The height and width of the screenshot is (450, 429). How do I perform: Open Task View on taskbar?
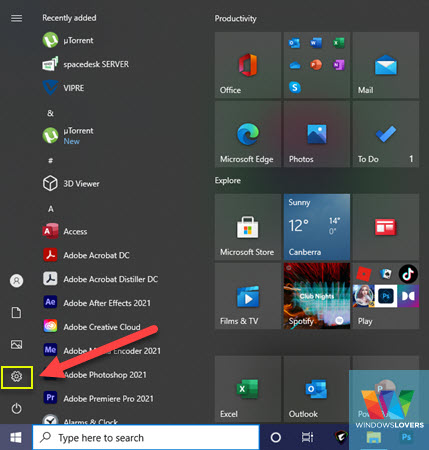[307, 437]
